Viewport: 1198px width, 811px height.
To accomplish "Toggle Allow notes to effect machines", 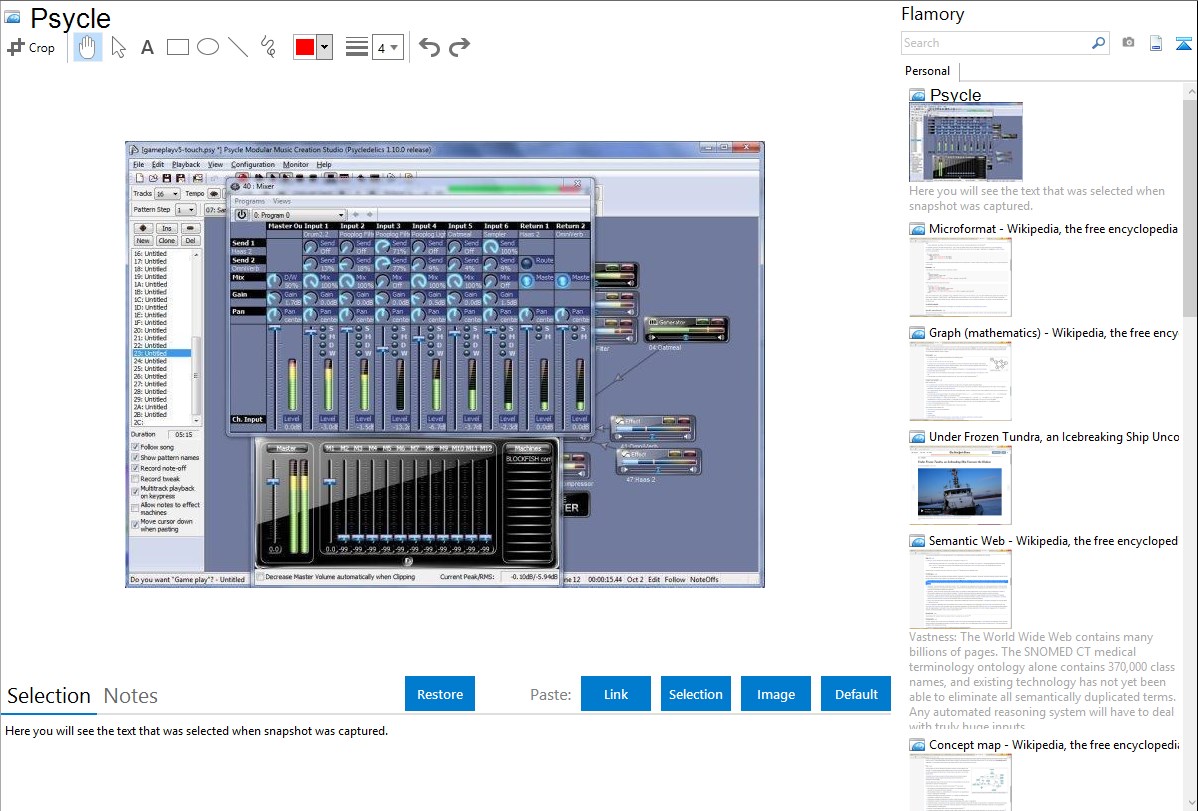I will click(135, 508).
